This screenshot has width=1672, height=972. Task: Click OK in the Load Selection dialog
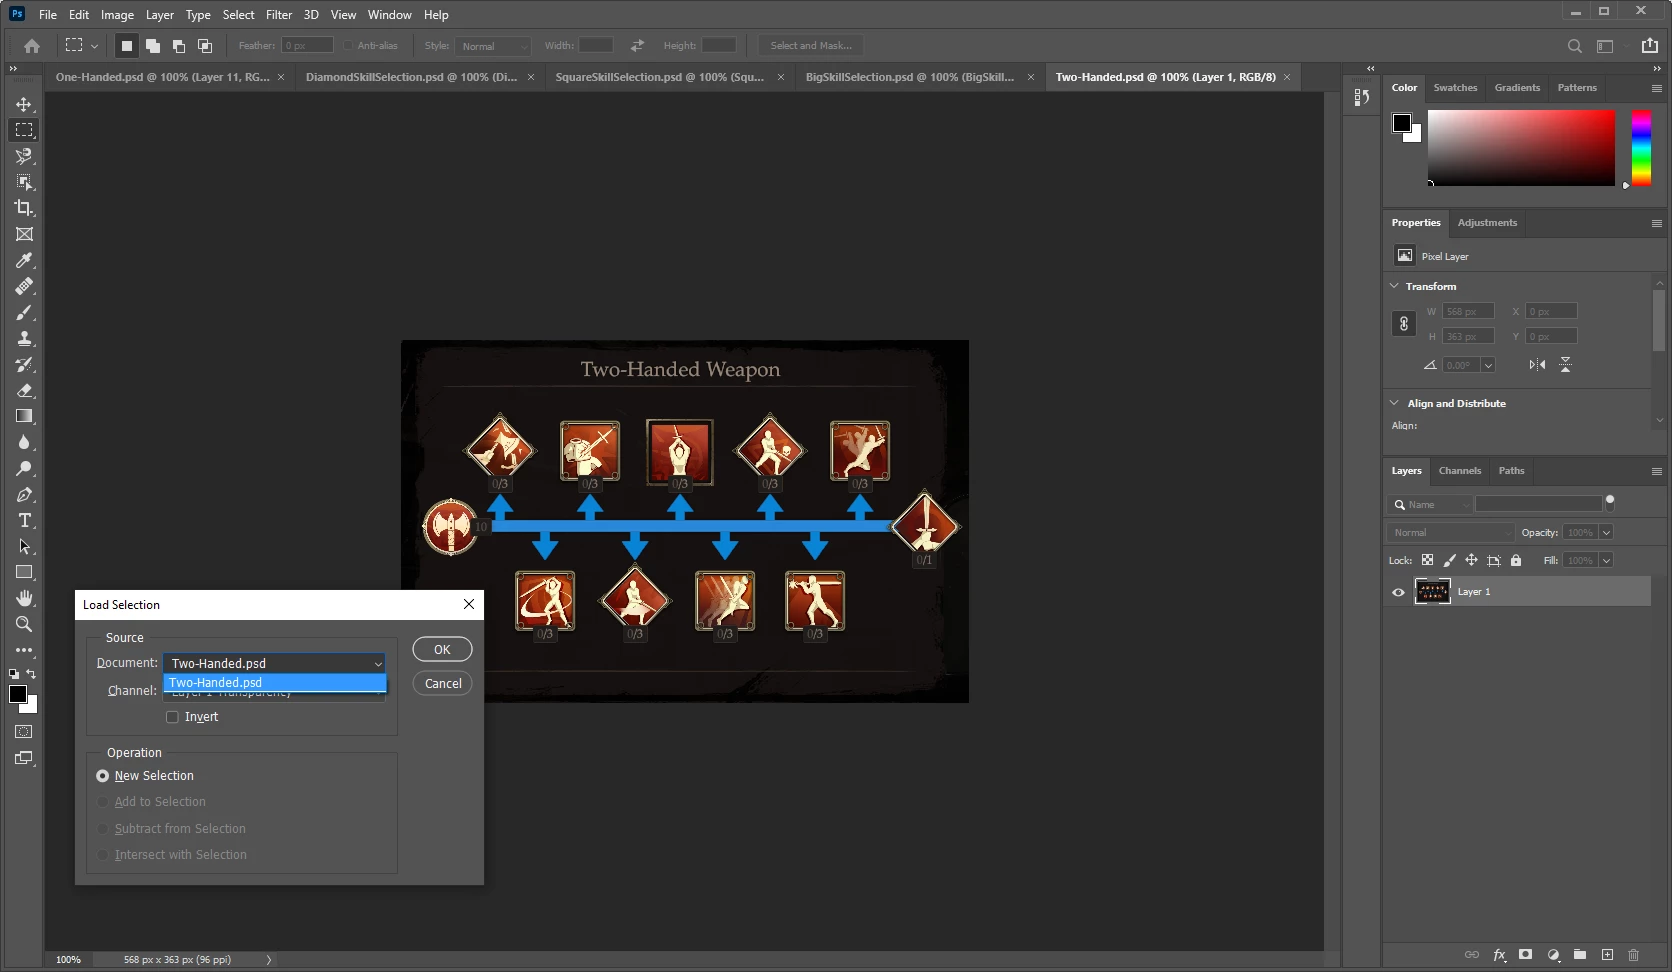coord(442,650)
